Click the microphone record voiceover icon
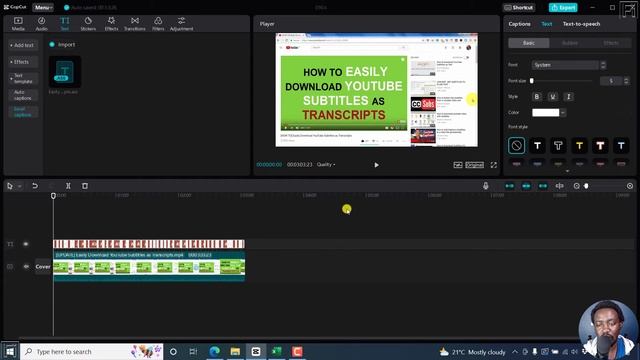640x360 pixels. click(486, 186)
